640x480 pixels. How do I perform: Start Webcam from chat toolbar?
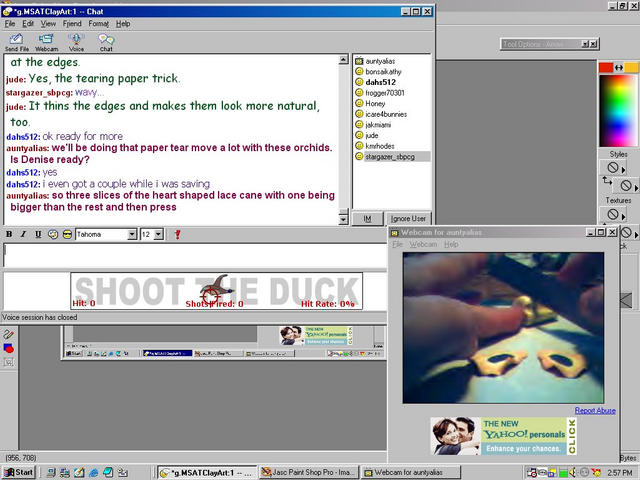click(x=46, y=42)
